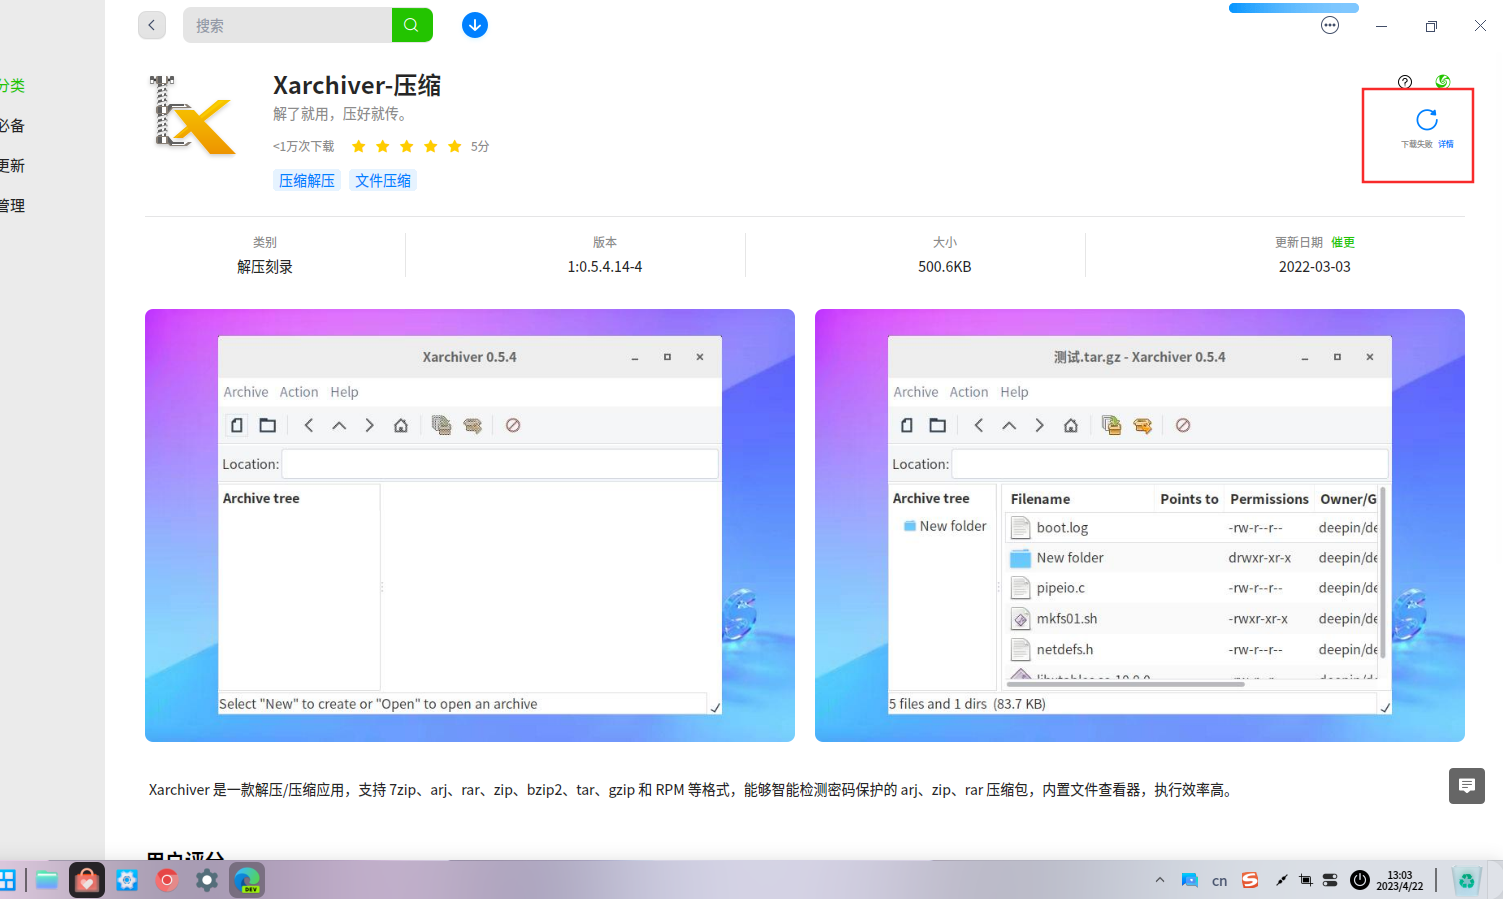The image size is (1503, 899).
Task: Open the blue gear icon in the taskbar
Action: [x=127, y=880]
